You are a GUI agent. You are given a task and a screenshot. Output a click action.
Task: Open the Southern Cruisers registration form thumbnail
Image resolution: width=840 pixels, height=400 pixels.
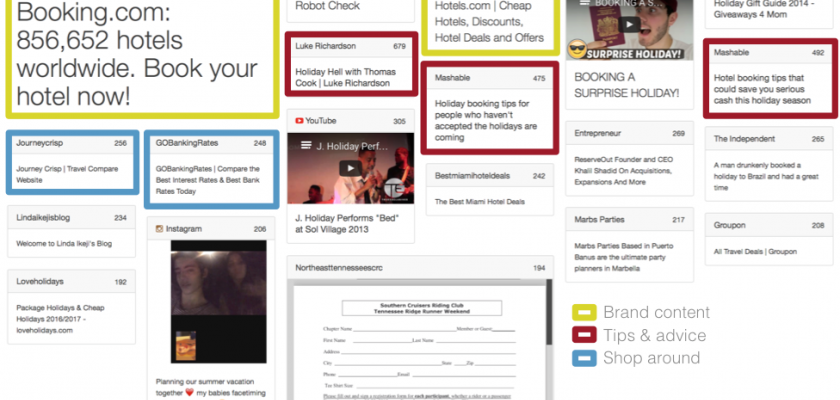[419, 342]
